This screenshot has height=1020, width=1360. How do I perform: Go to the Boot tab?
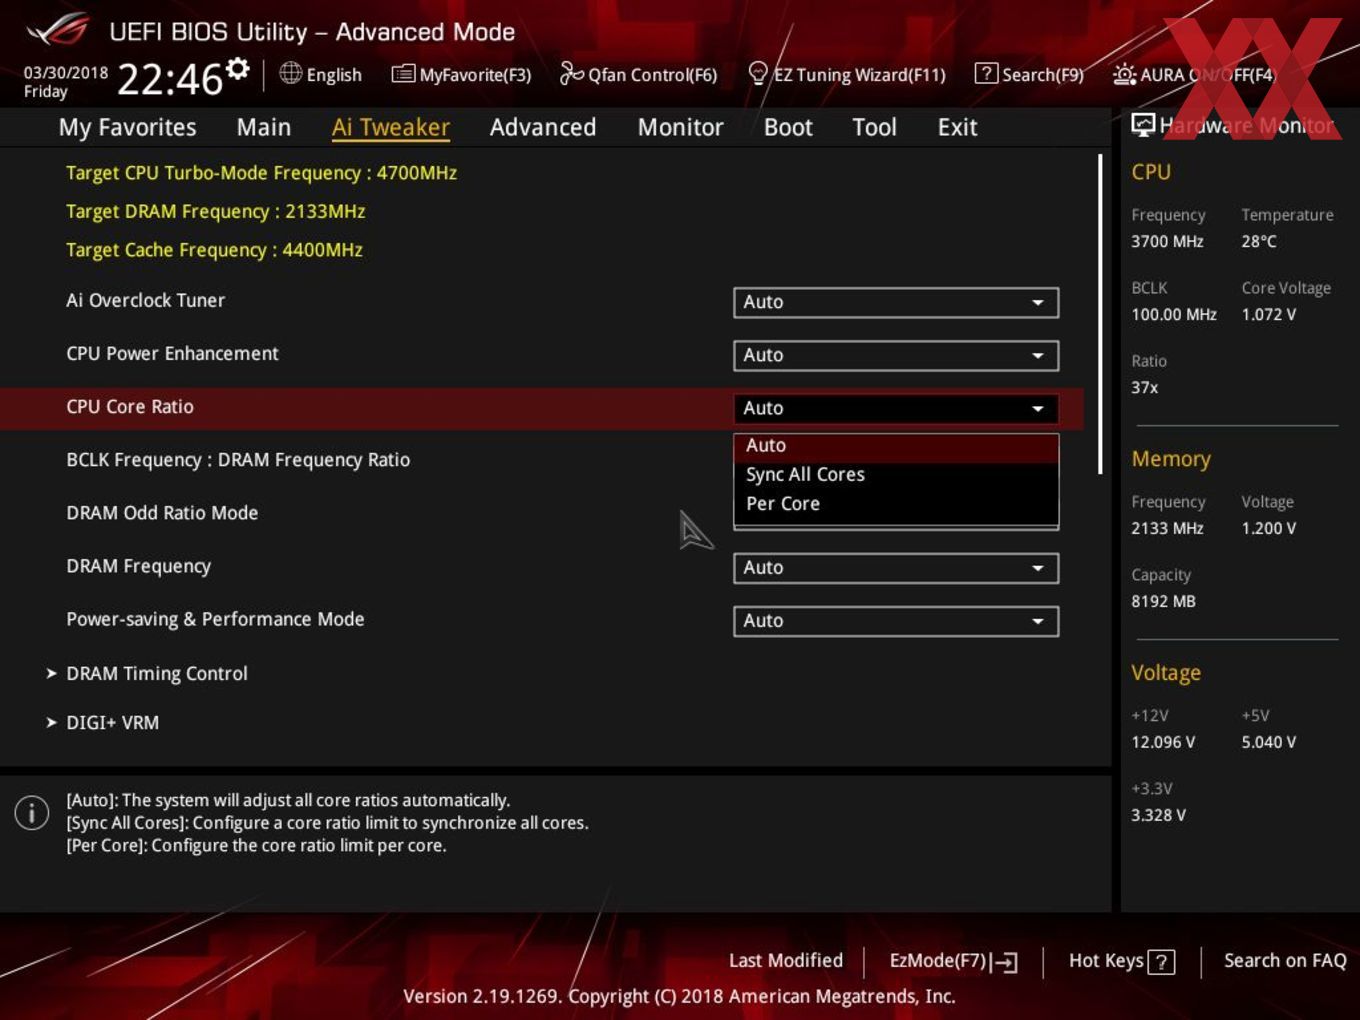(788, 127)
